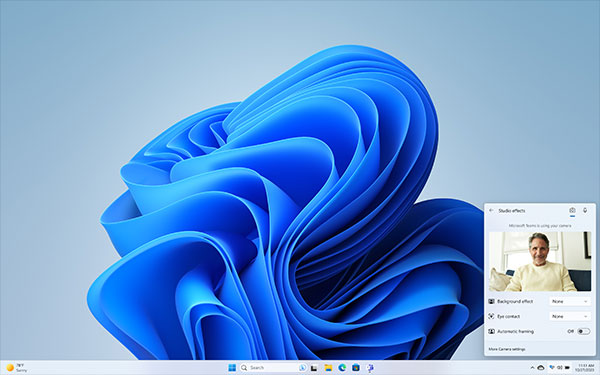Switch to microphone effects tab

[585, 210]
